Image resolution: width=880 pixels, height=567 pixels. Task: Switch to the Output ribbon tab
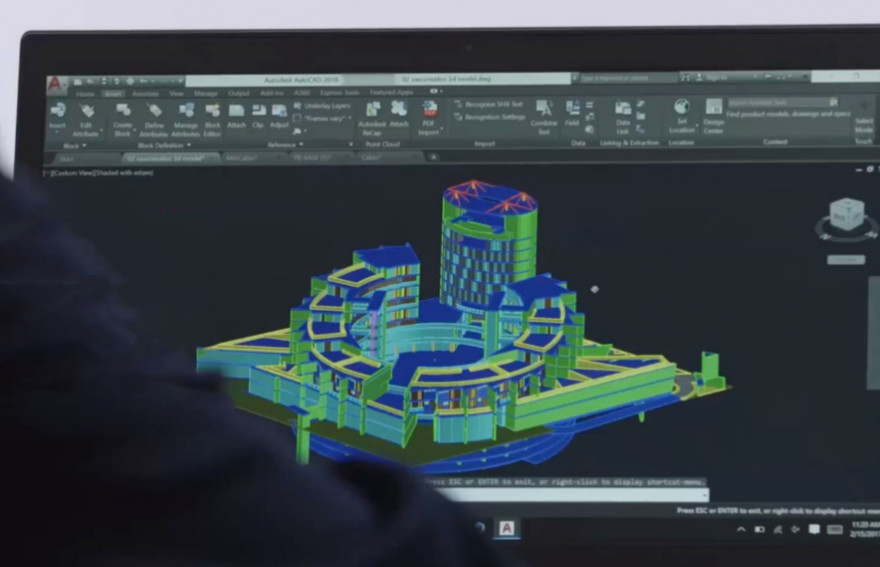[x=239, y=93]
